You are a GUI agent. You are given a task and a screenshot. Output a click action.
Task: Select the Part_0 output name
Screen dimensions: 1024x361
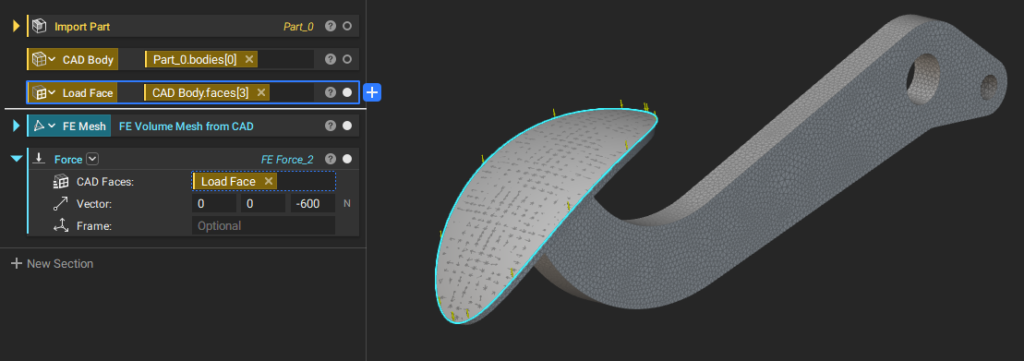[x=298, y=27]
